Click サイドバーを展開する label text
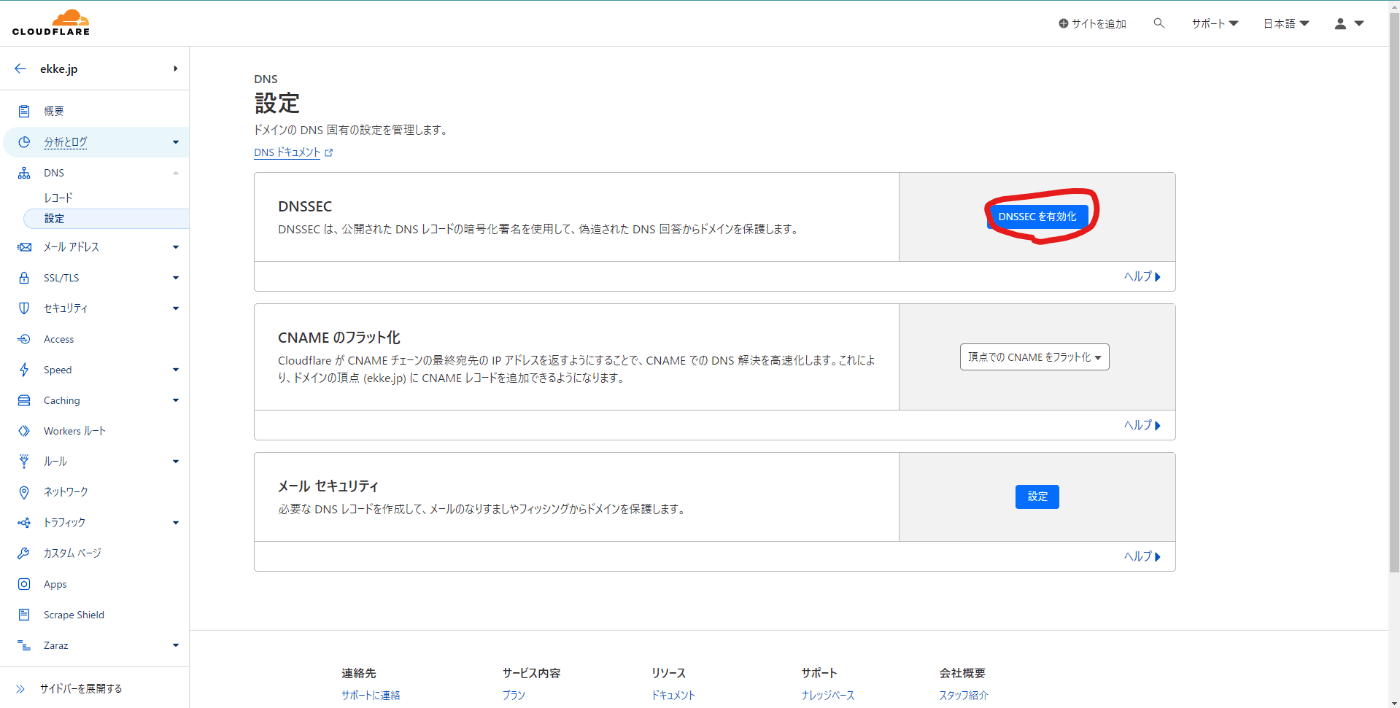The width and height of the screenshot is (1400, 708). click(x=81, y=689)
